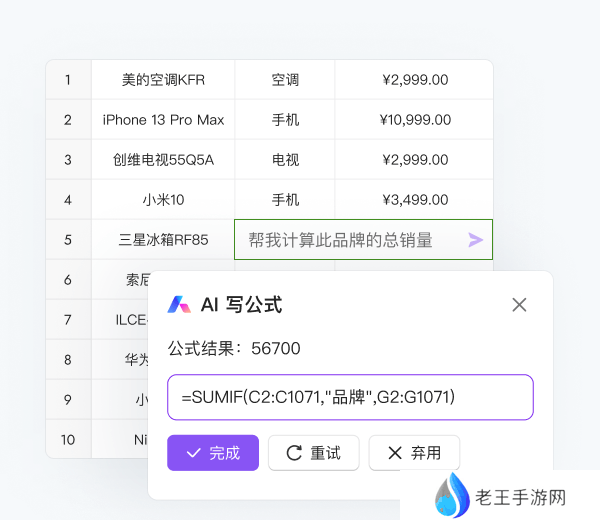
Task: Close the AI 写公式 dialog
Action: point(519,305)
